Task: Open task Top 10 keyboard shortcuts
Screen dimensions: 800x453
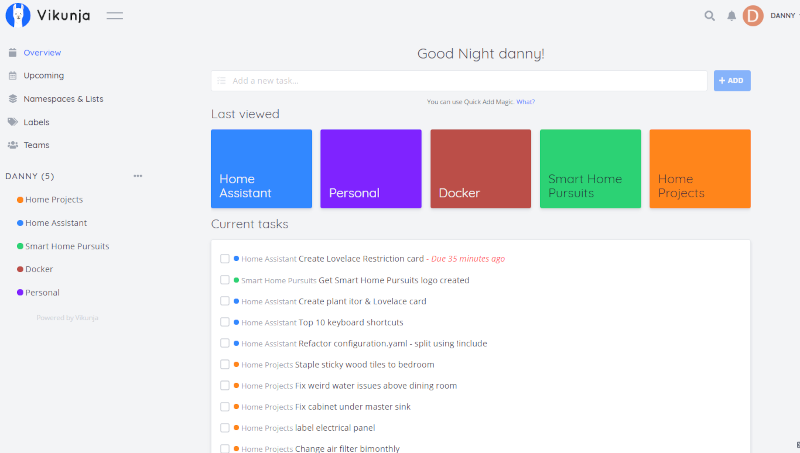Action: (x=351, y=322)
